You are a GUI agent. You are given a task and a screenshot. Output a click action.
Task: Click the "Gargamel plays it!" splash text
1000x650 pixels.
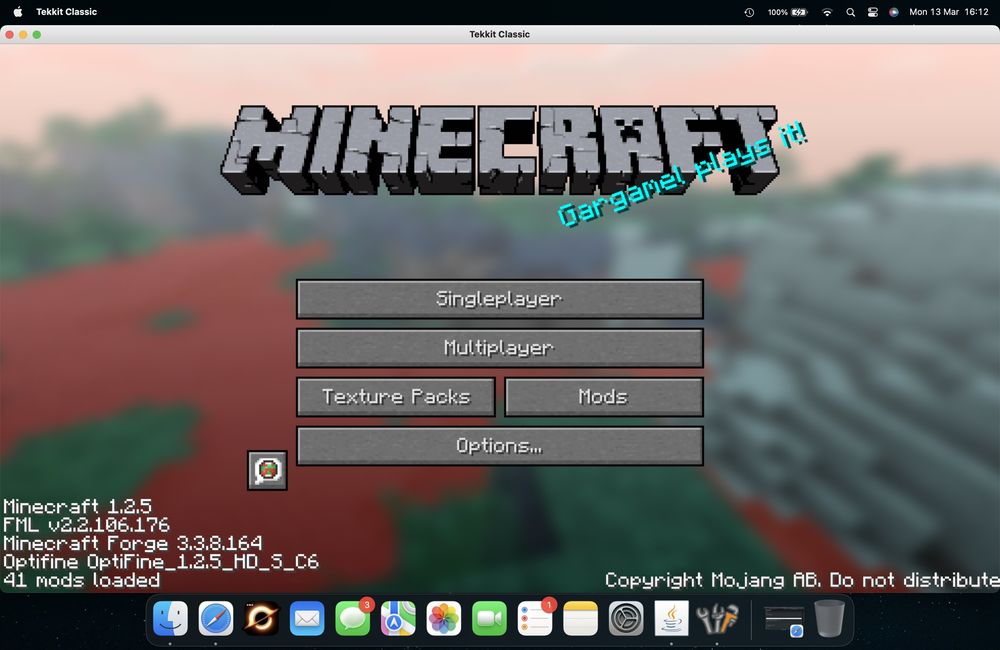682,174
